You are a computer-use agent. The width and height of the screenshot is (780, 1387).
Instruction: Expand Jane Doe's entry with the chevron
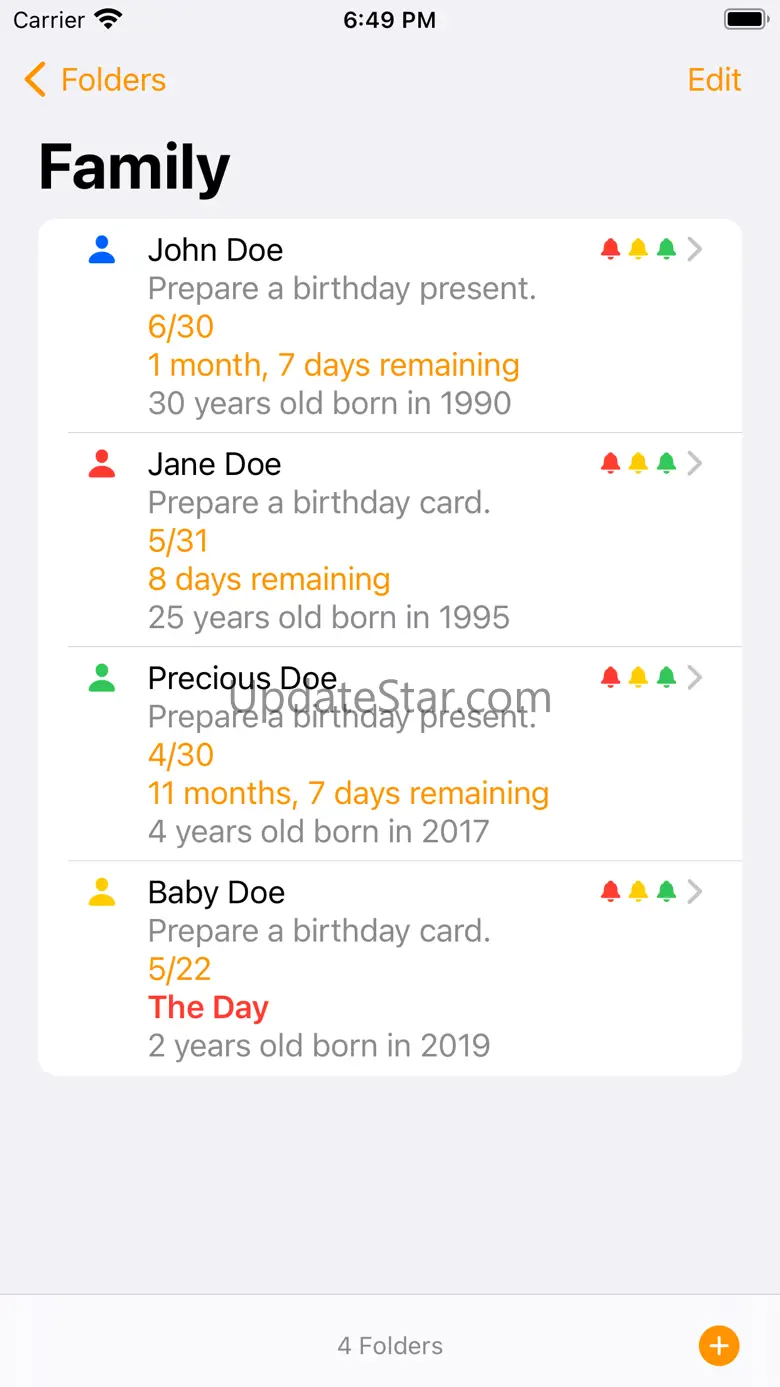tap(695, 463)
